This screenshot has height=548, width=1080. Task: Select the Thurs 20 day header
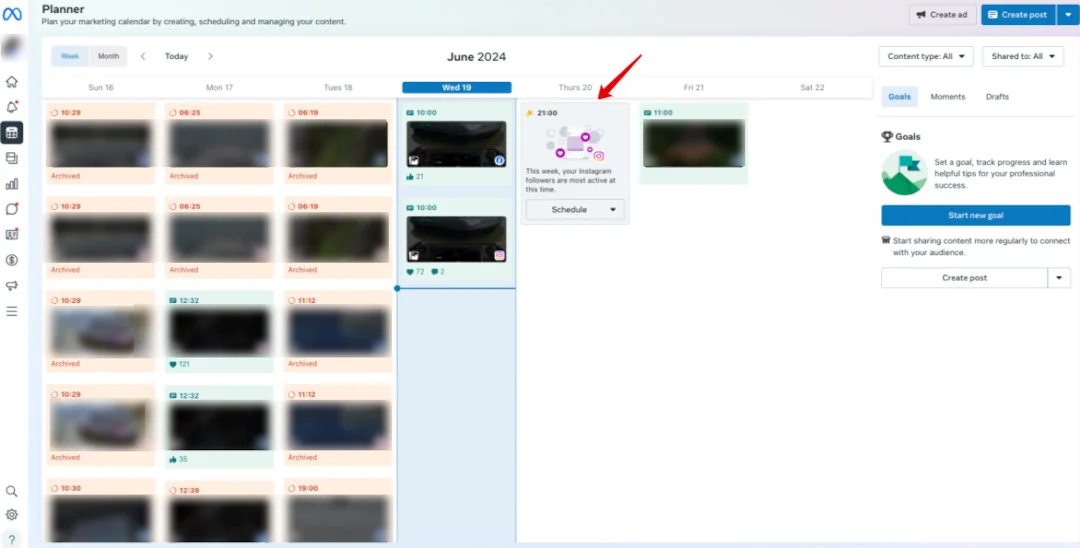[x=575, y=87]
